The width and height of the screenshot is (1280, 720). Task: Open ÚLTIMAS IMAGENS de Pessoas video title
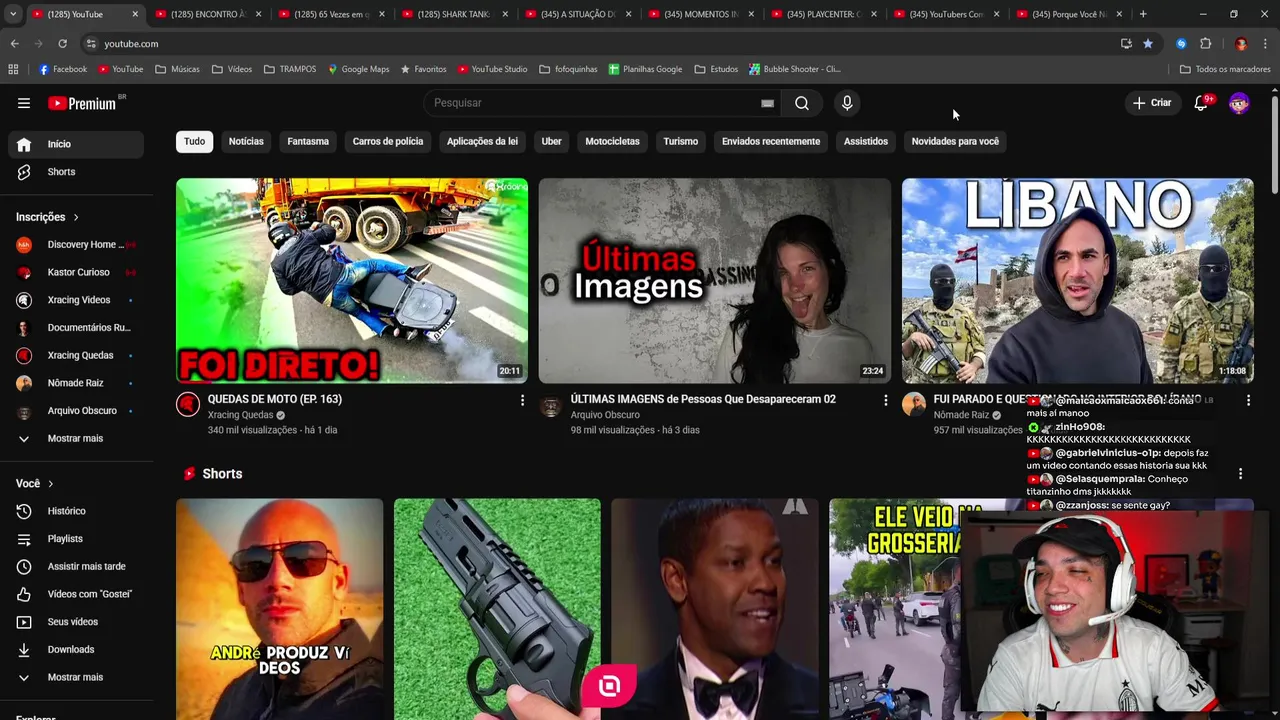click(x=703, y=399)
